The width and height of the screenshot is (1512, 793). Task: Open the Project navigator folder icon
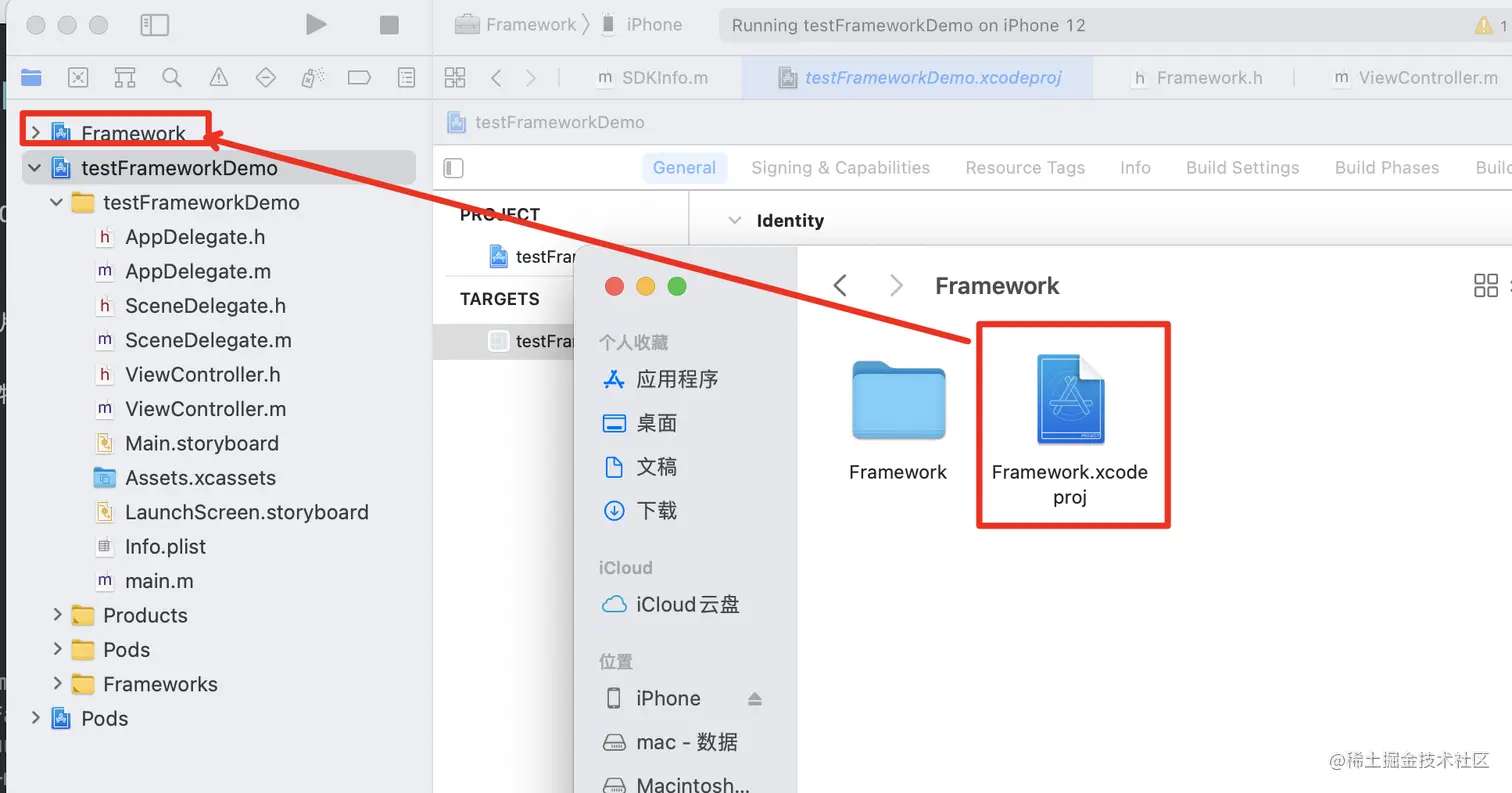pyautogui.click(x=31, y=77)
